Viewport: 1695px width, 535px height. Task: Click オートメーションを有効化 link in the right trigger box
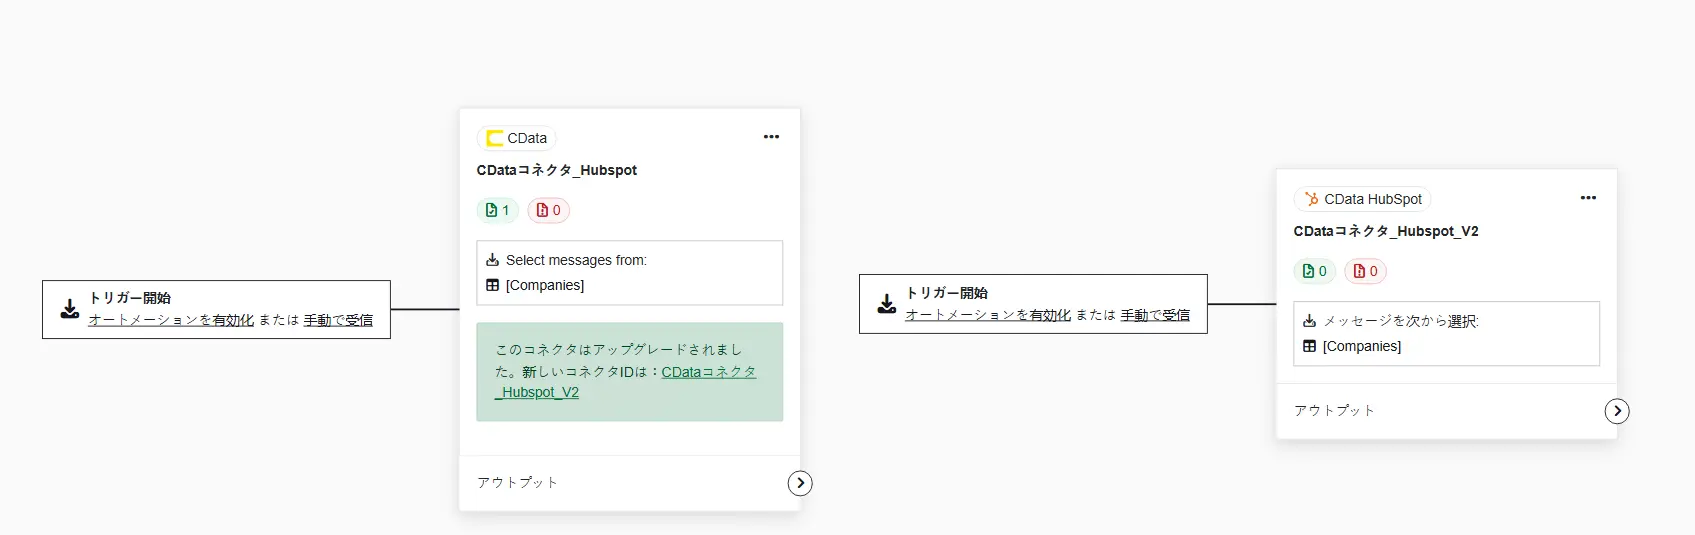(x=988, y=315)
